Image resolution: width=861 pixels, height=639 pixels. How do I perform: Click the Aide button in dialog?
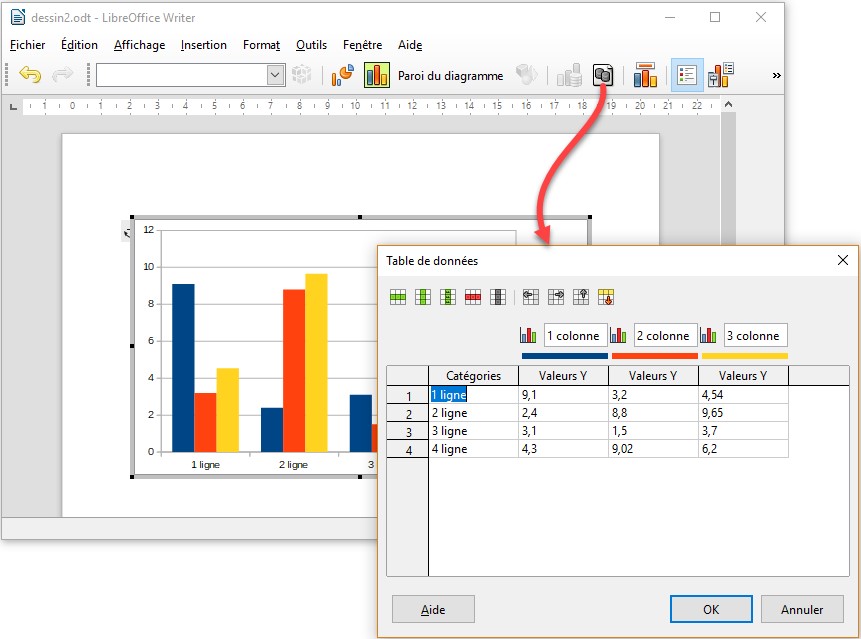(x=433, y=609)
